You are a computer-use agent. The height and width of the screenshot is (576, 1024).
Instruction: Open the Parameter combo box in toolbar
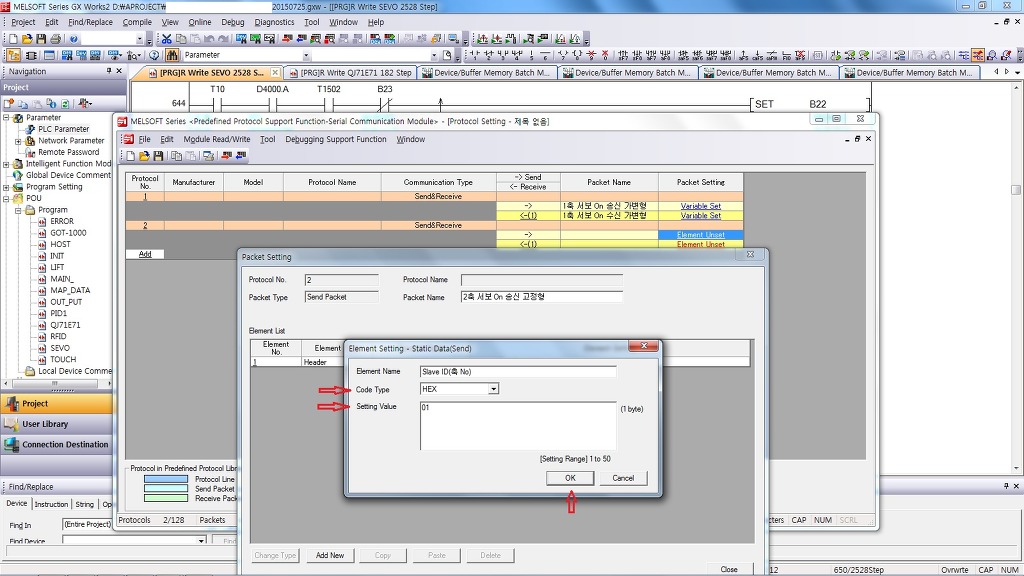[306, 56]
